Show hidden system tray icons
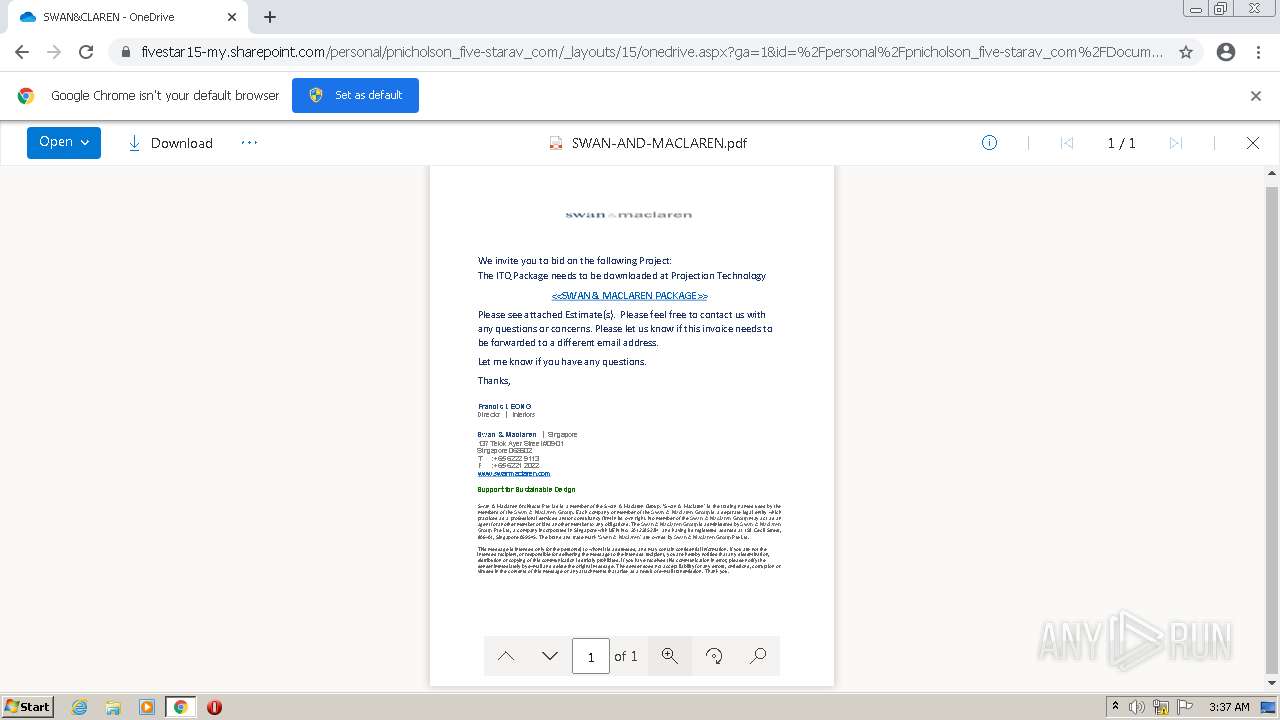 coord(1115,707)
